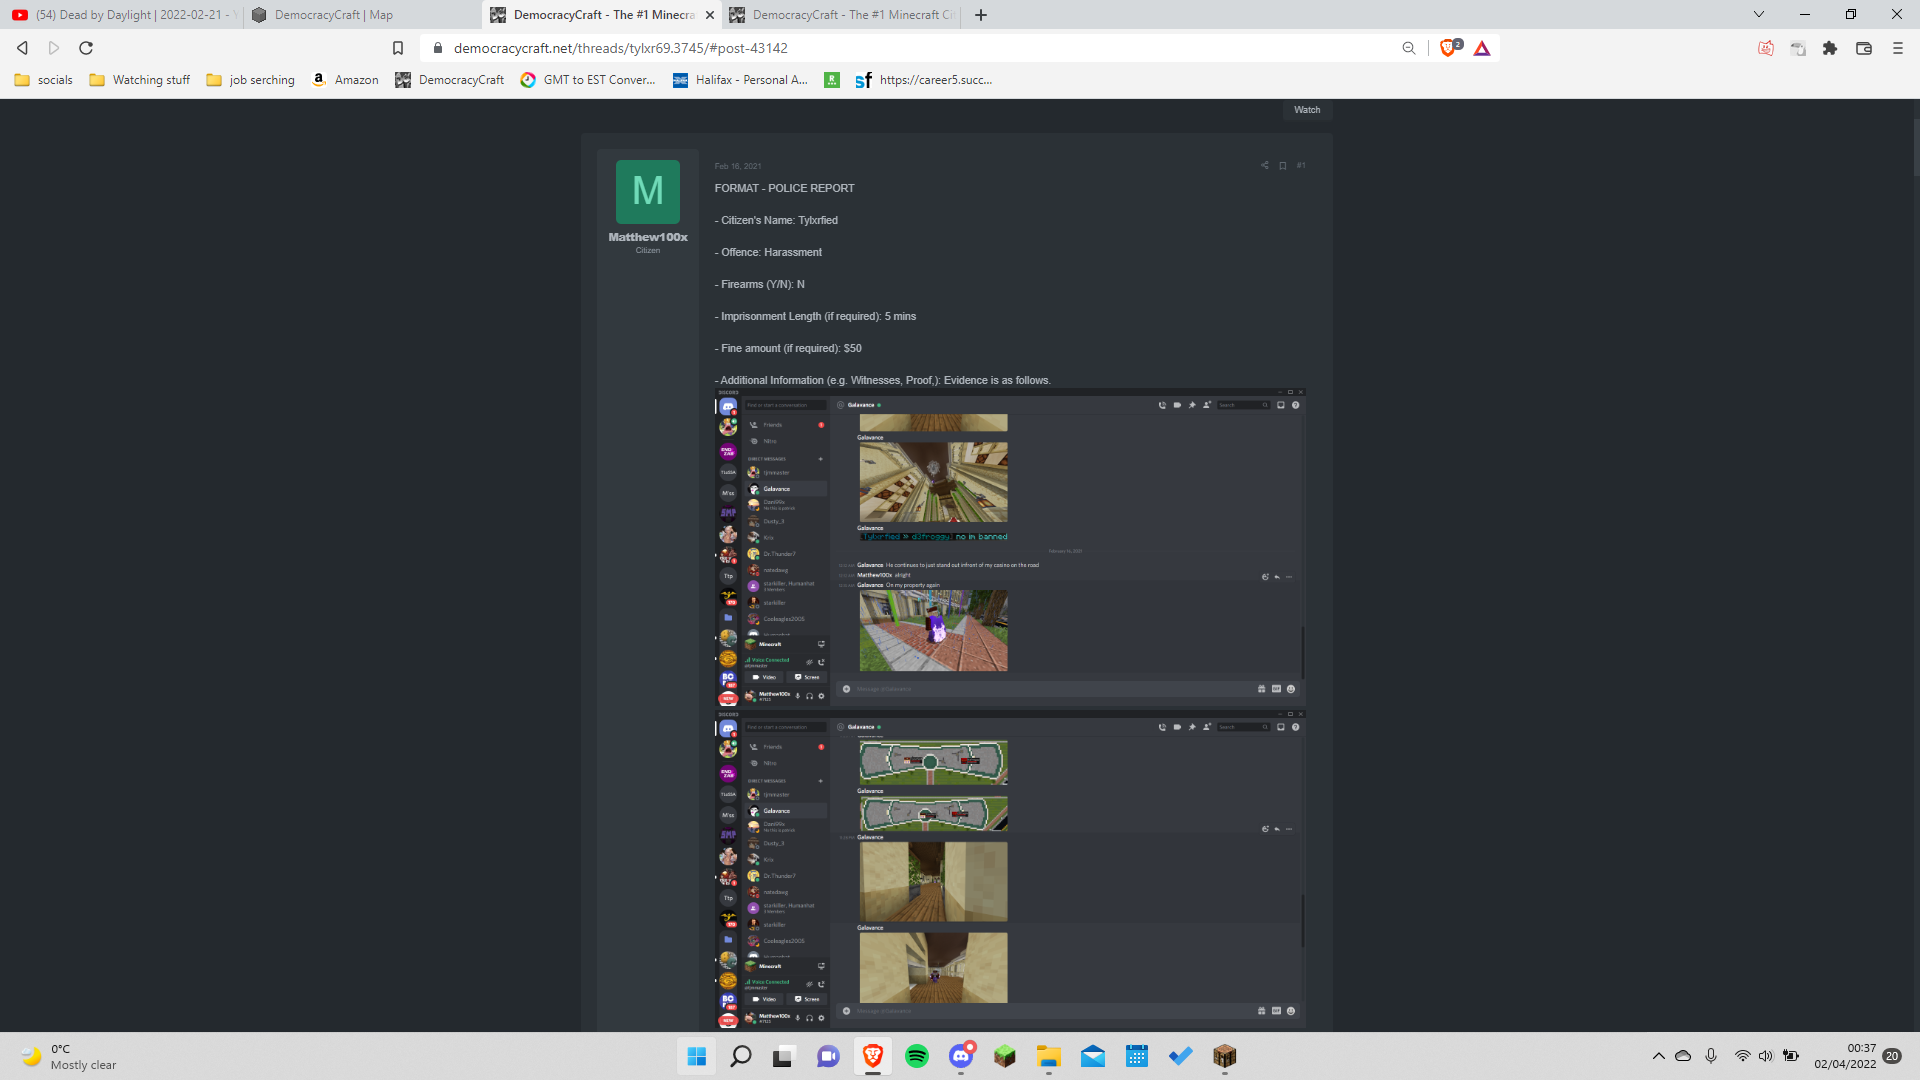The image size is (1920, 1080).
Task: Open the Watching stuff bookmark folder
Action: (140, 80)
